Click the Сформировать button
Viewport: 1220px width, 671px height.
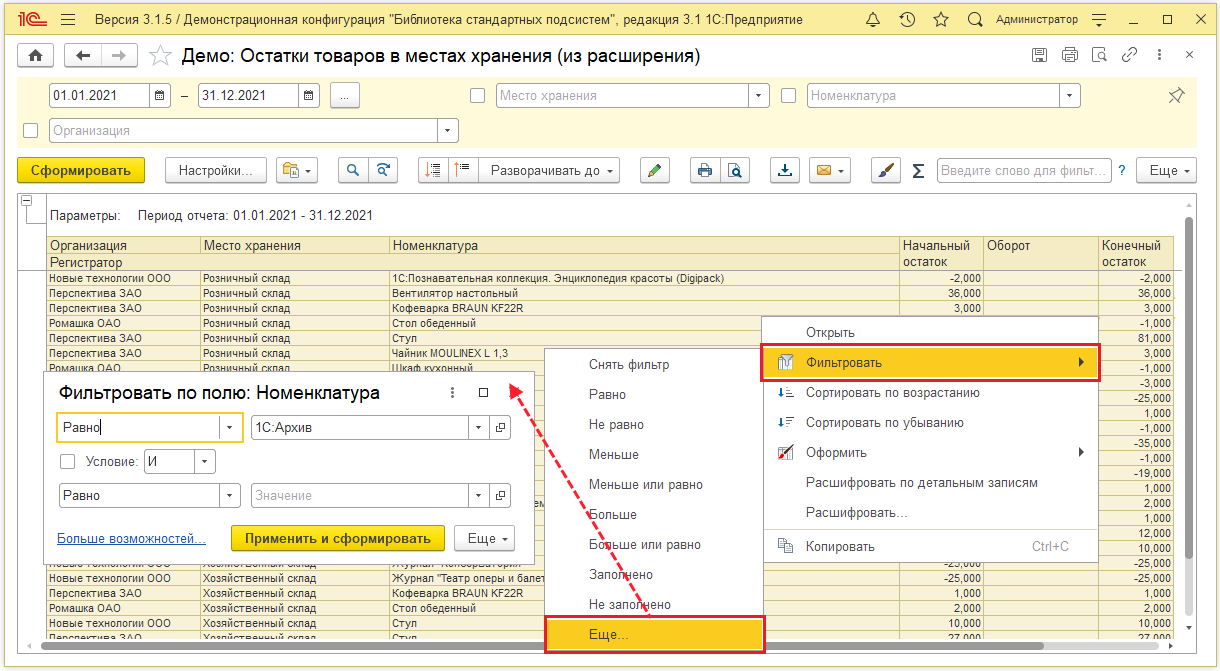click(x=82, y=171)
